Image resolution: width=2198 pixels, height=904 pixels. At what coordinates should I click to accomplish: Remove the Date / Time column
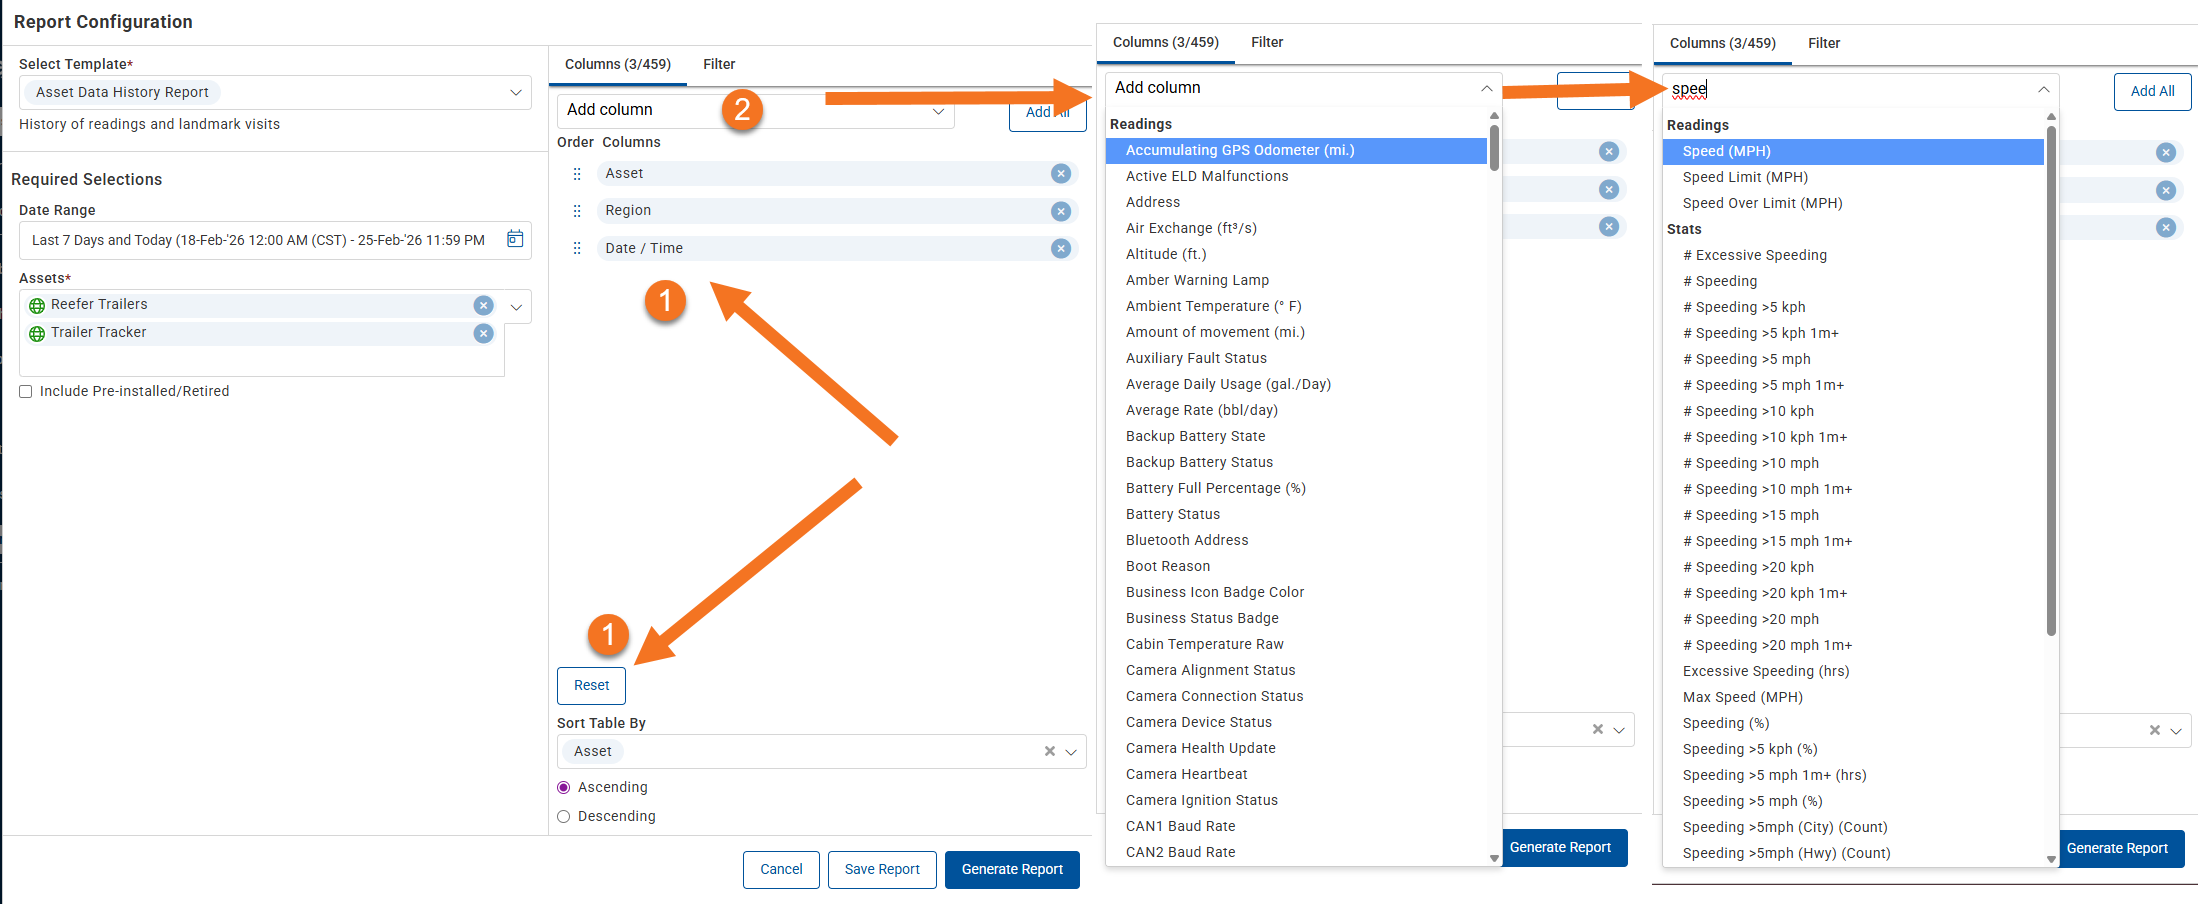pyautogui.click(x=1061, y=248)
